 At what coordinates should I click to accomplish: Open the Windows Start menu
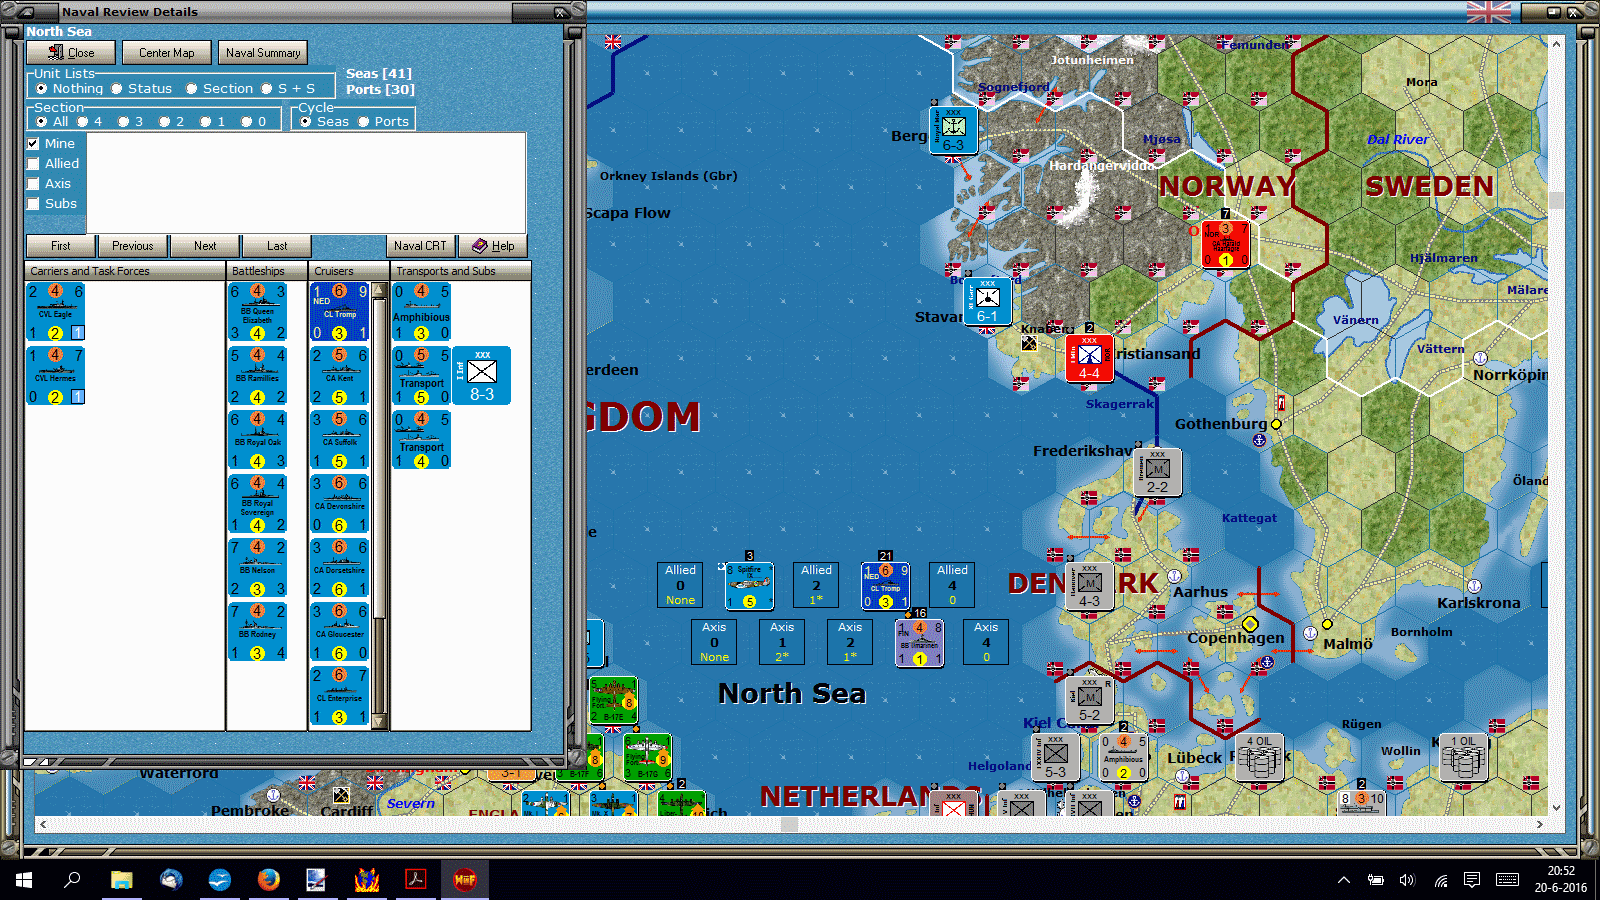tap(24, 880)
